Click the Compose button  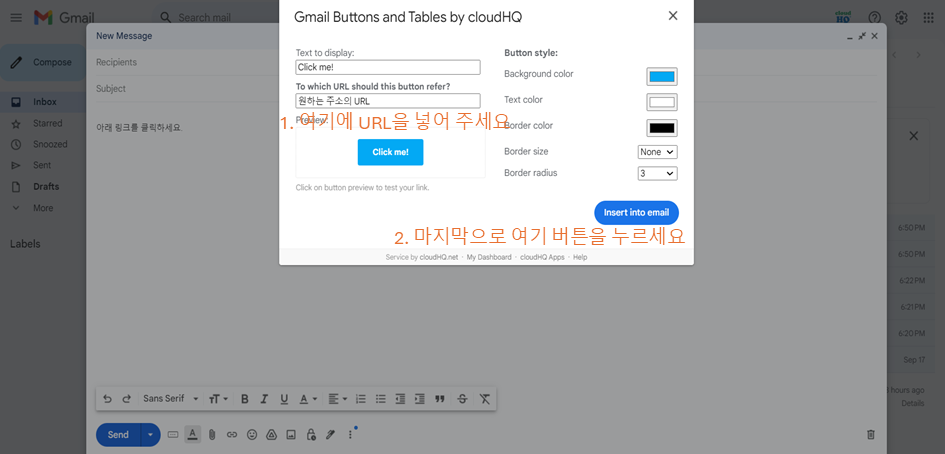click(43, 62)
